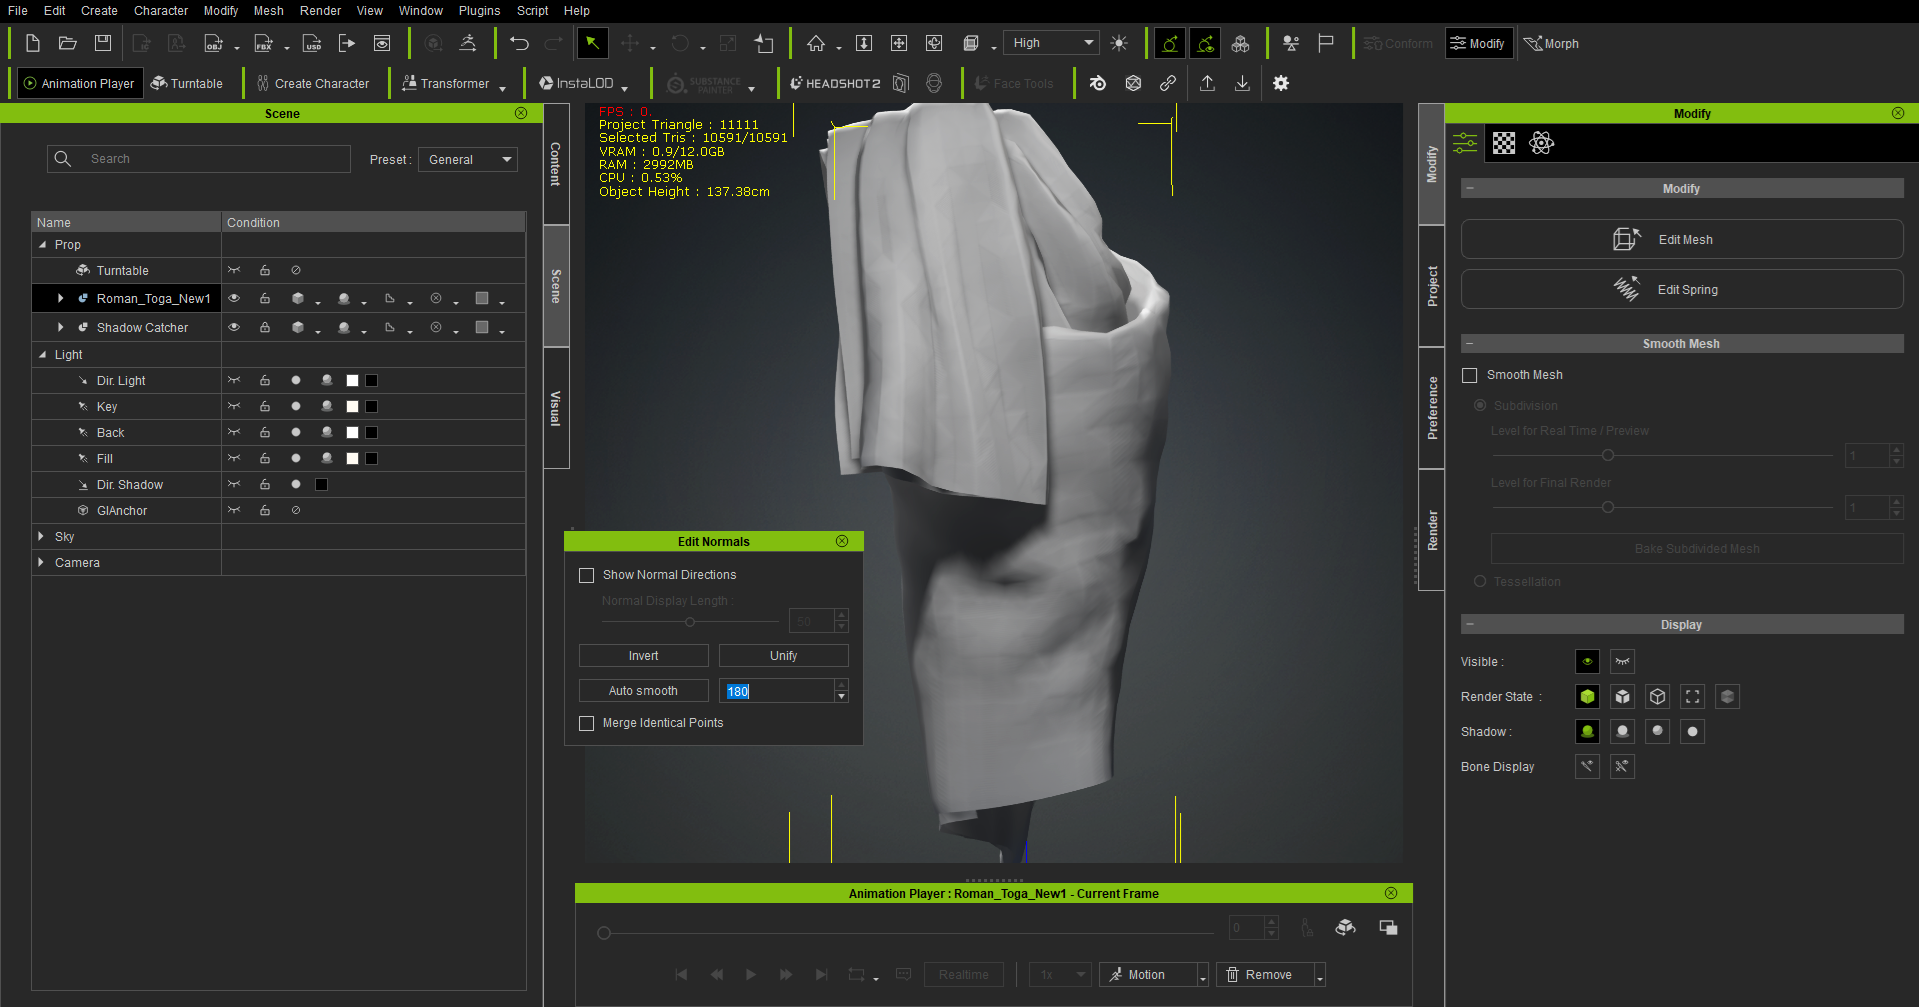Open a project with the folder icon

click(x=67, y=43)
